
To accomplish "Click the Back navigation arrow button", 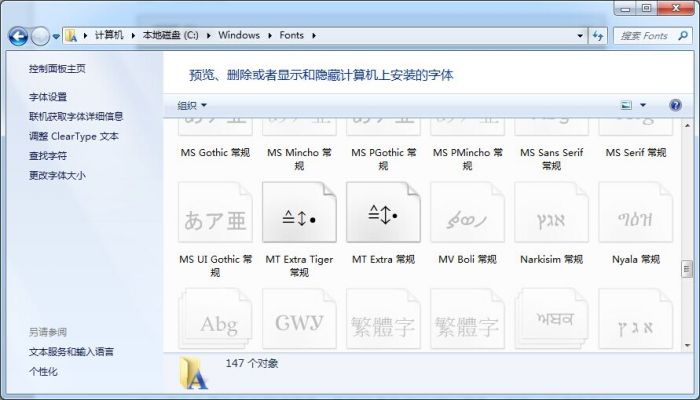I will [18, 36].
